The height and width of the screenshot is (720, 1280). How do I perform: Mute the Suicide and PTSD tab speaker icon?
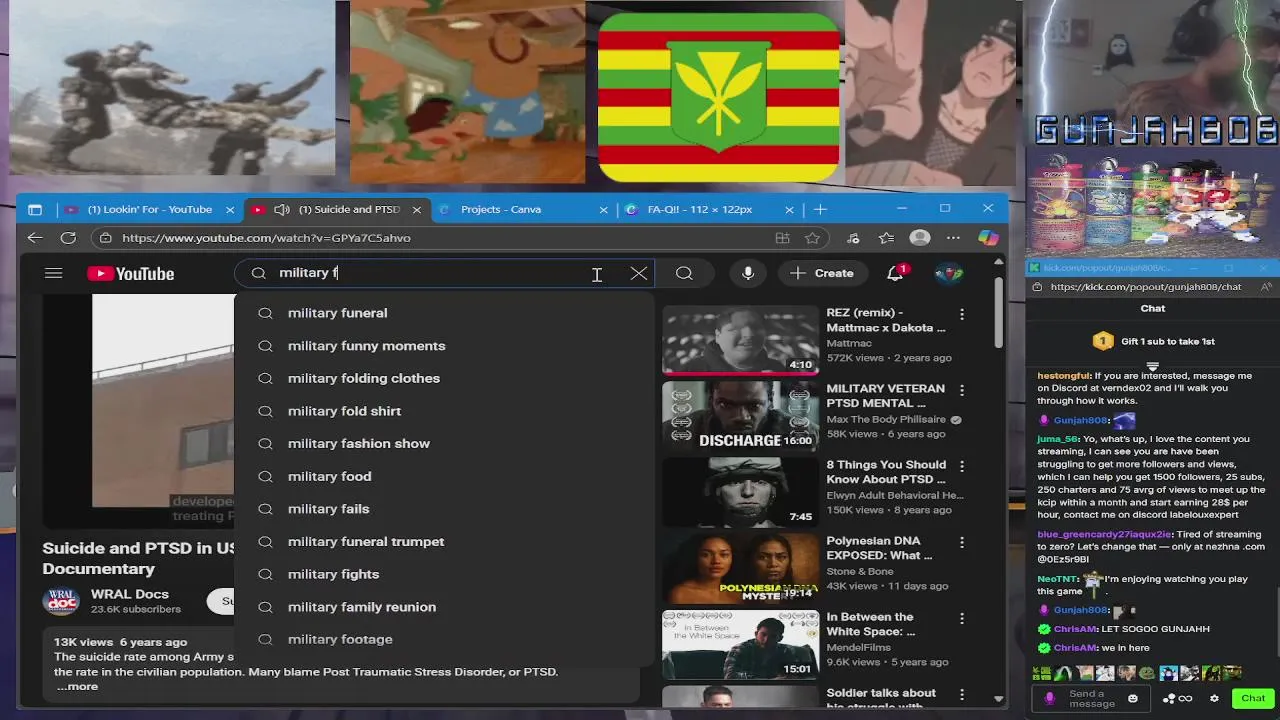[282, 210]
